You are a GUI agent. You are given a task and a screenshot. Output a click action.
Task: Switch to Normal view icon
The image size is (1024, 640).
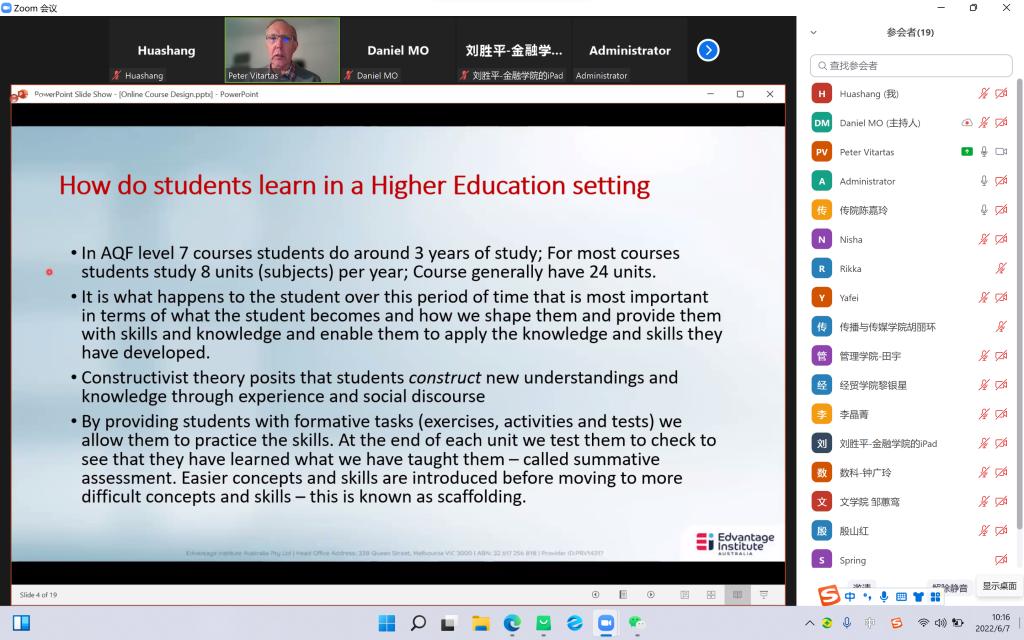685,595
